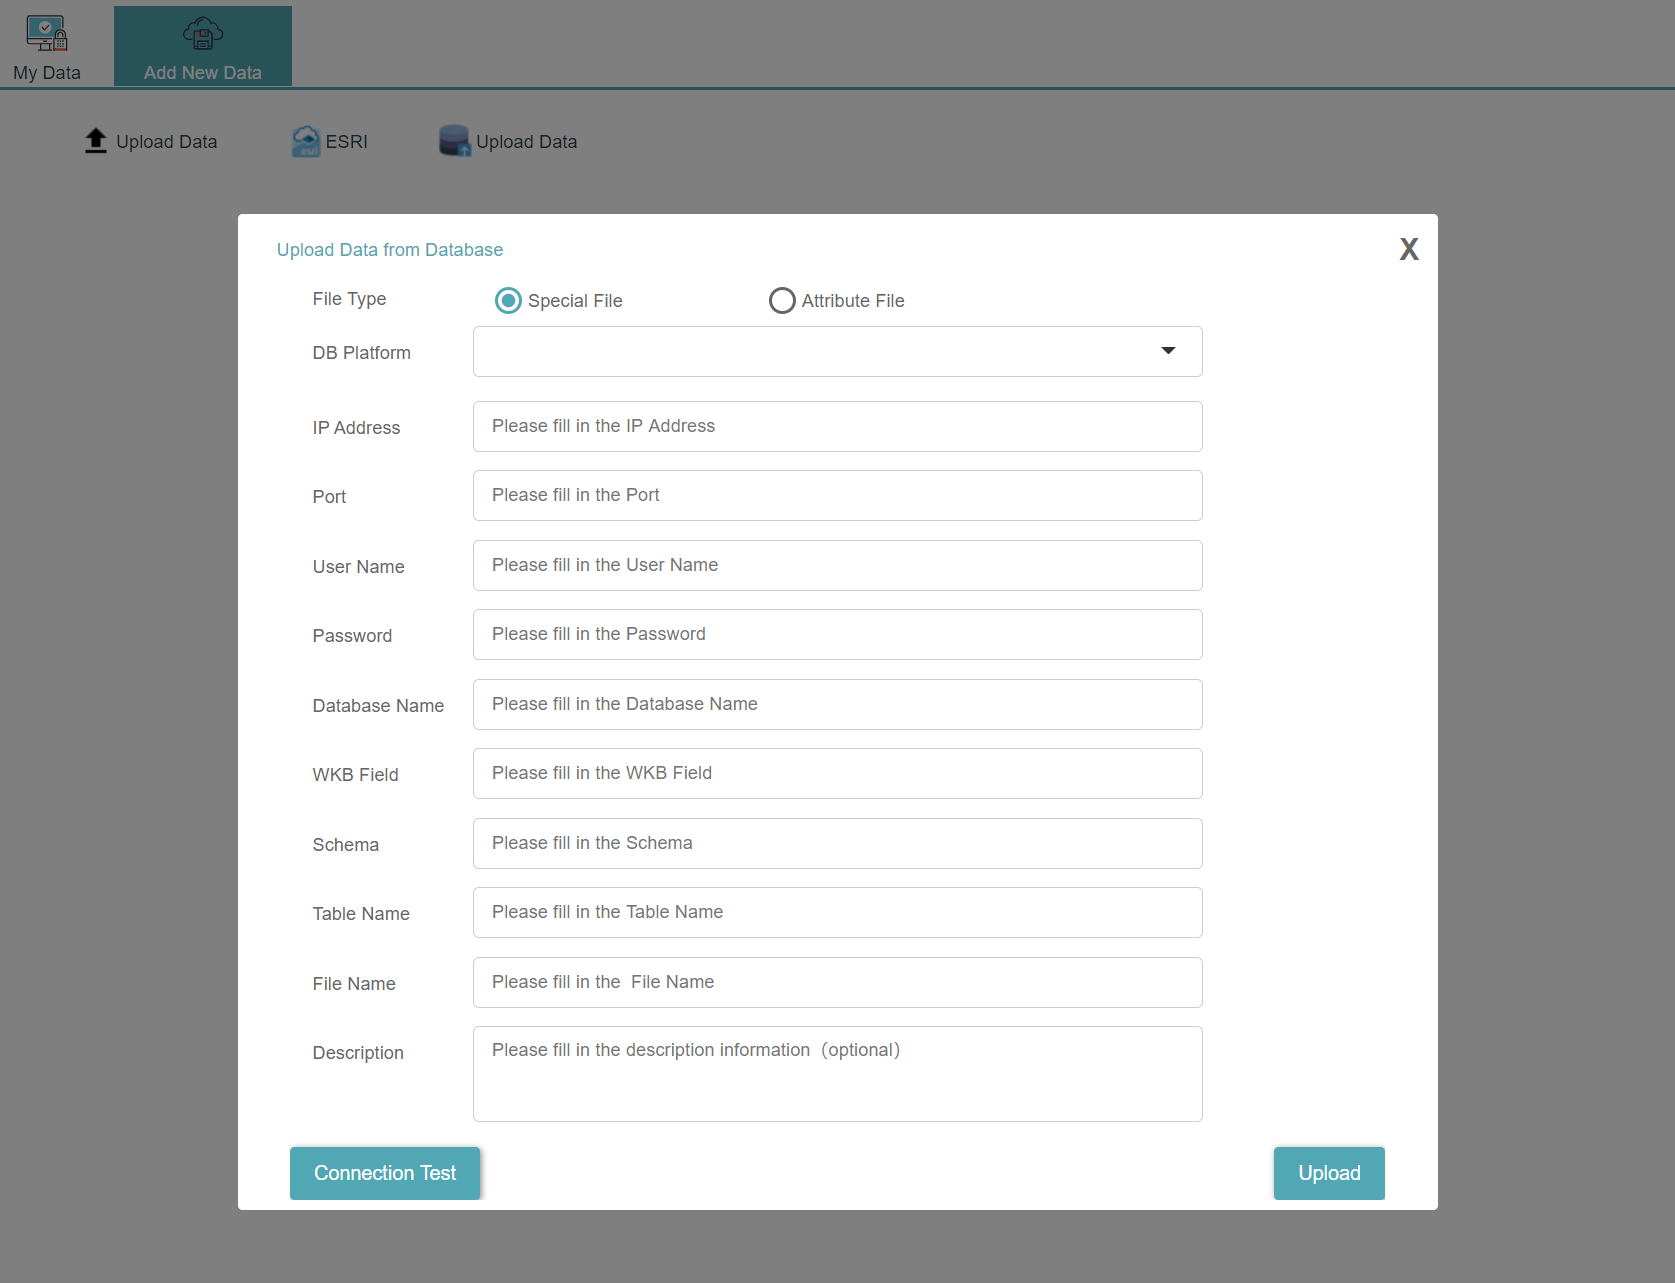Click the ESRI cloud icon
Image resolution: width=1675 pixels, height=1283 pixels.
tap(306, 141)
